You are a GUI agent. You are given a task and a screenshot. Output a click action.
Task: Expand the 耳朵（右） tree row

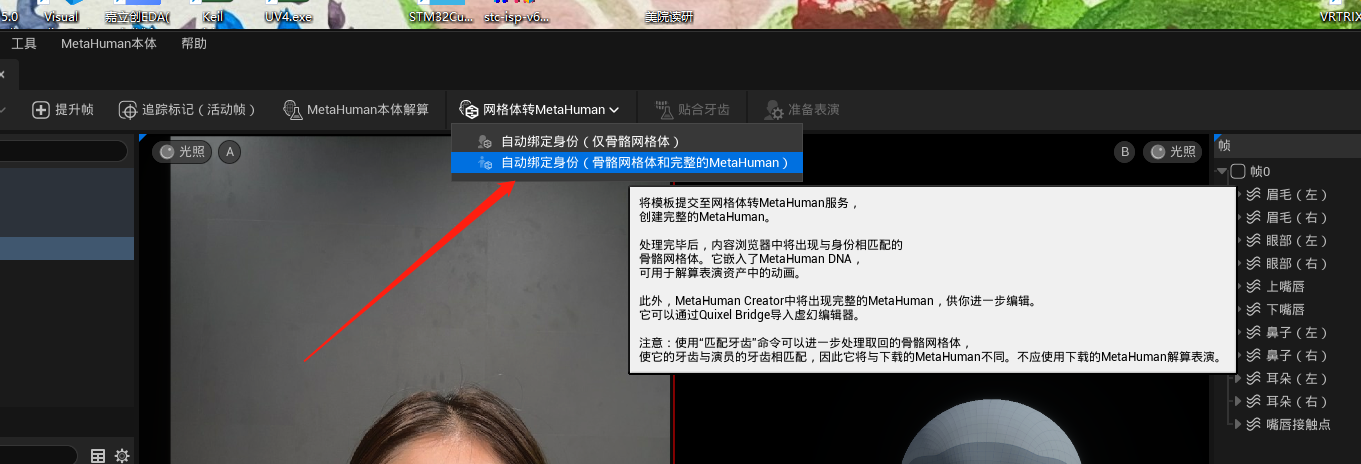click(x=1240, y=401)
